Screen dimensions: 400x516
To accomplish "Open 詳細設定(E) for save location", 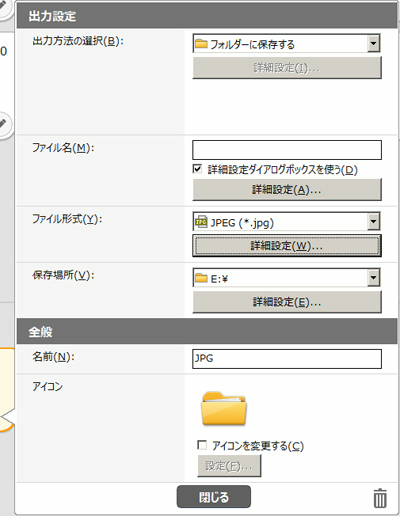I will 287,302.
